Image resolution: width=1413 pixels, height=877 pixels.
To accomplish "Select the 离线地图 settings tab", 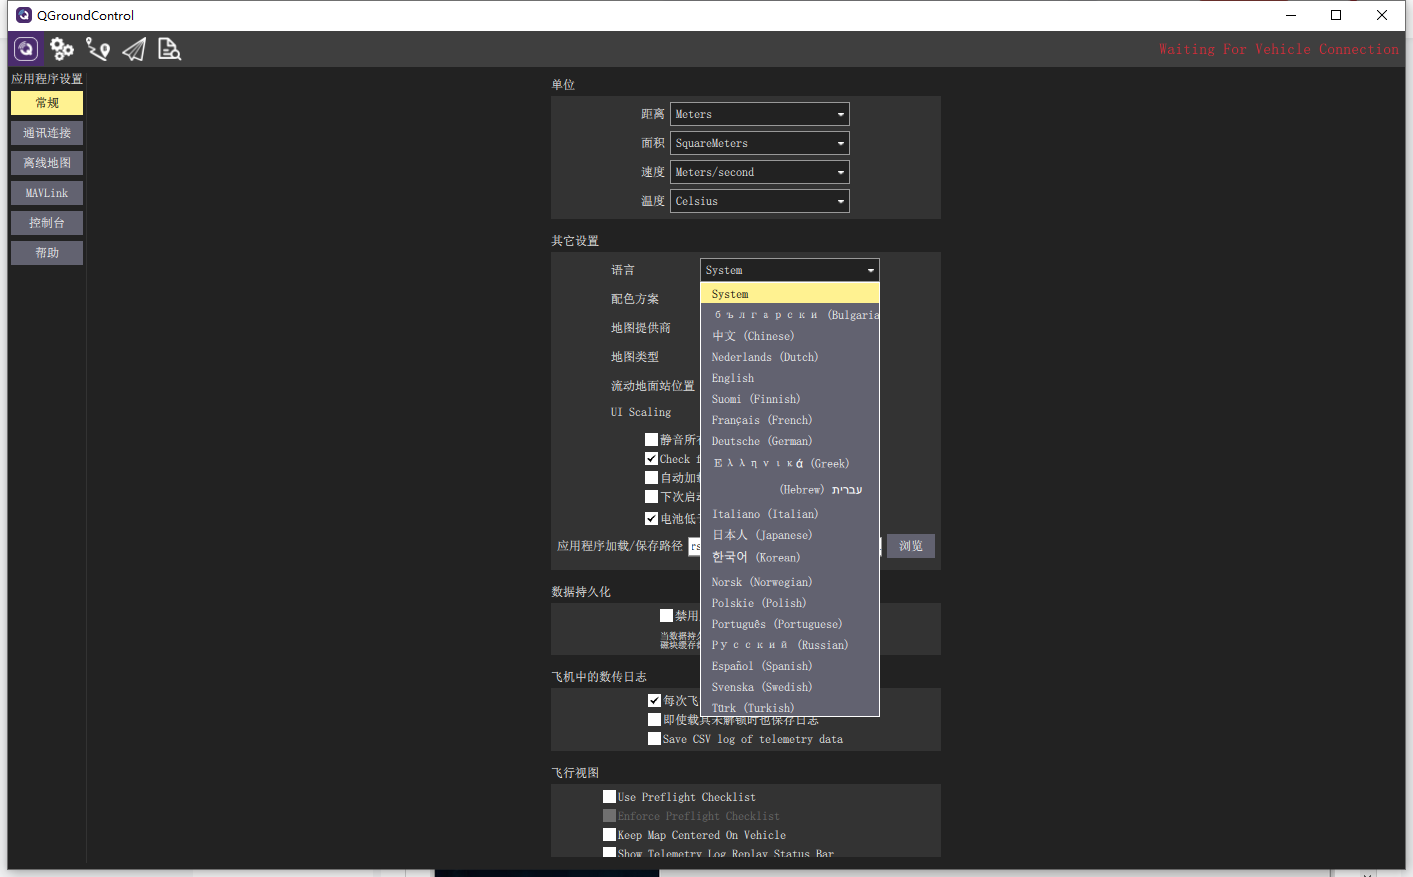I will click(47, 163).
